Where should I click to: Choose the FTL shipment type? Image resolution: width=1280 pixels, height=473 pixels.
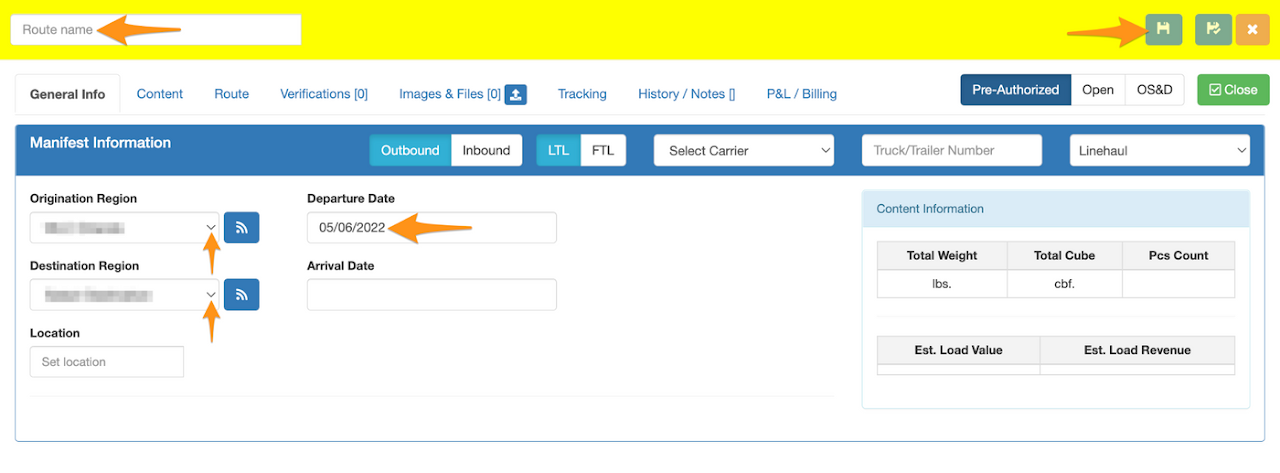coord(603,150)
